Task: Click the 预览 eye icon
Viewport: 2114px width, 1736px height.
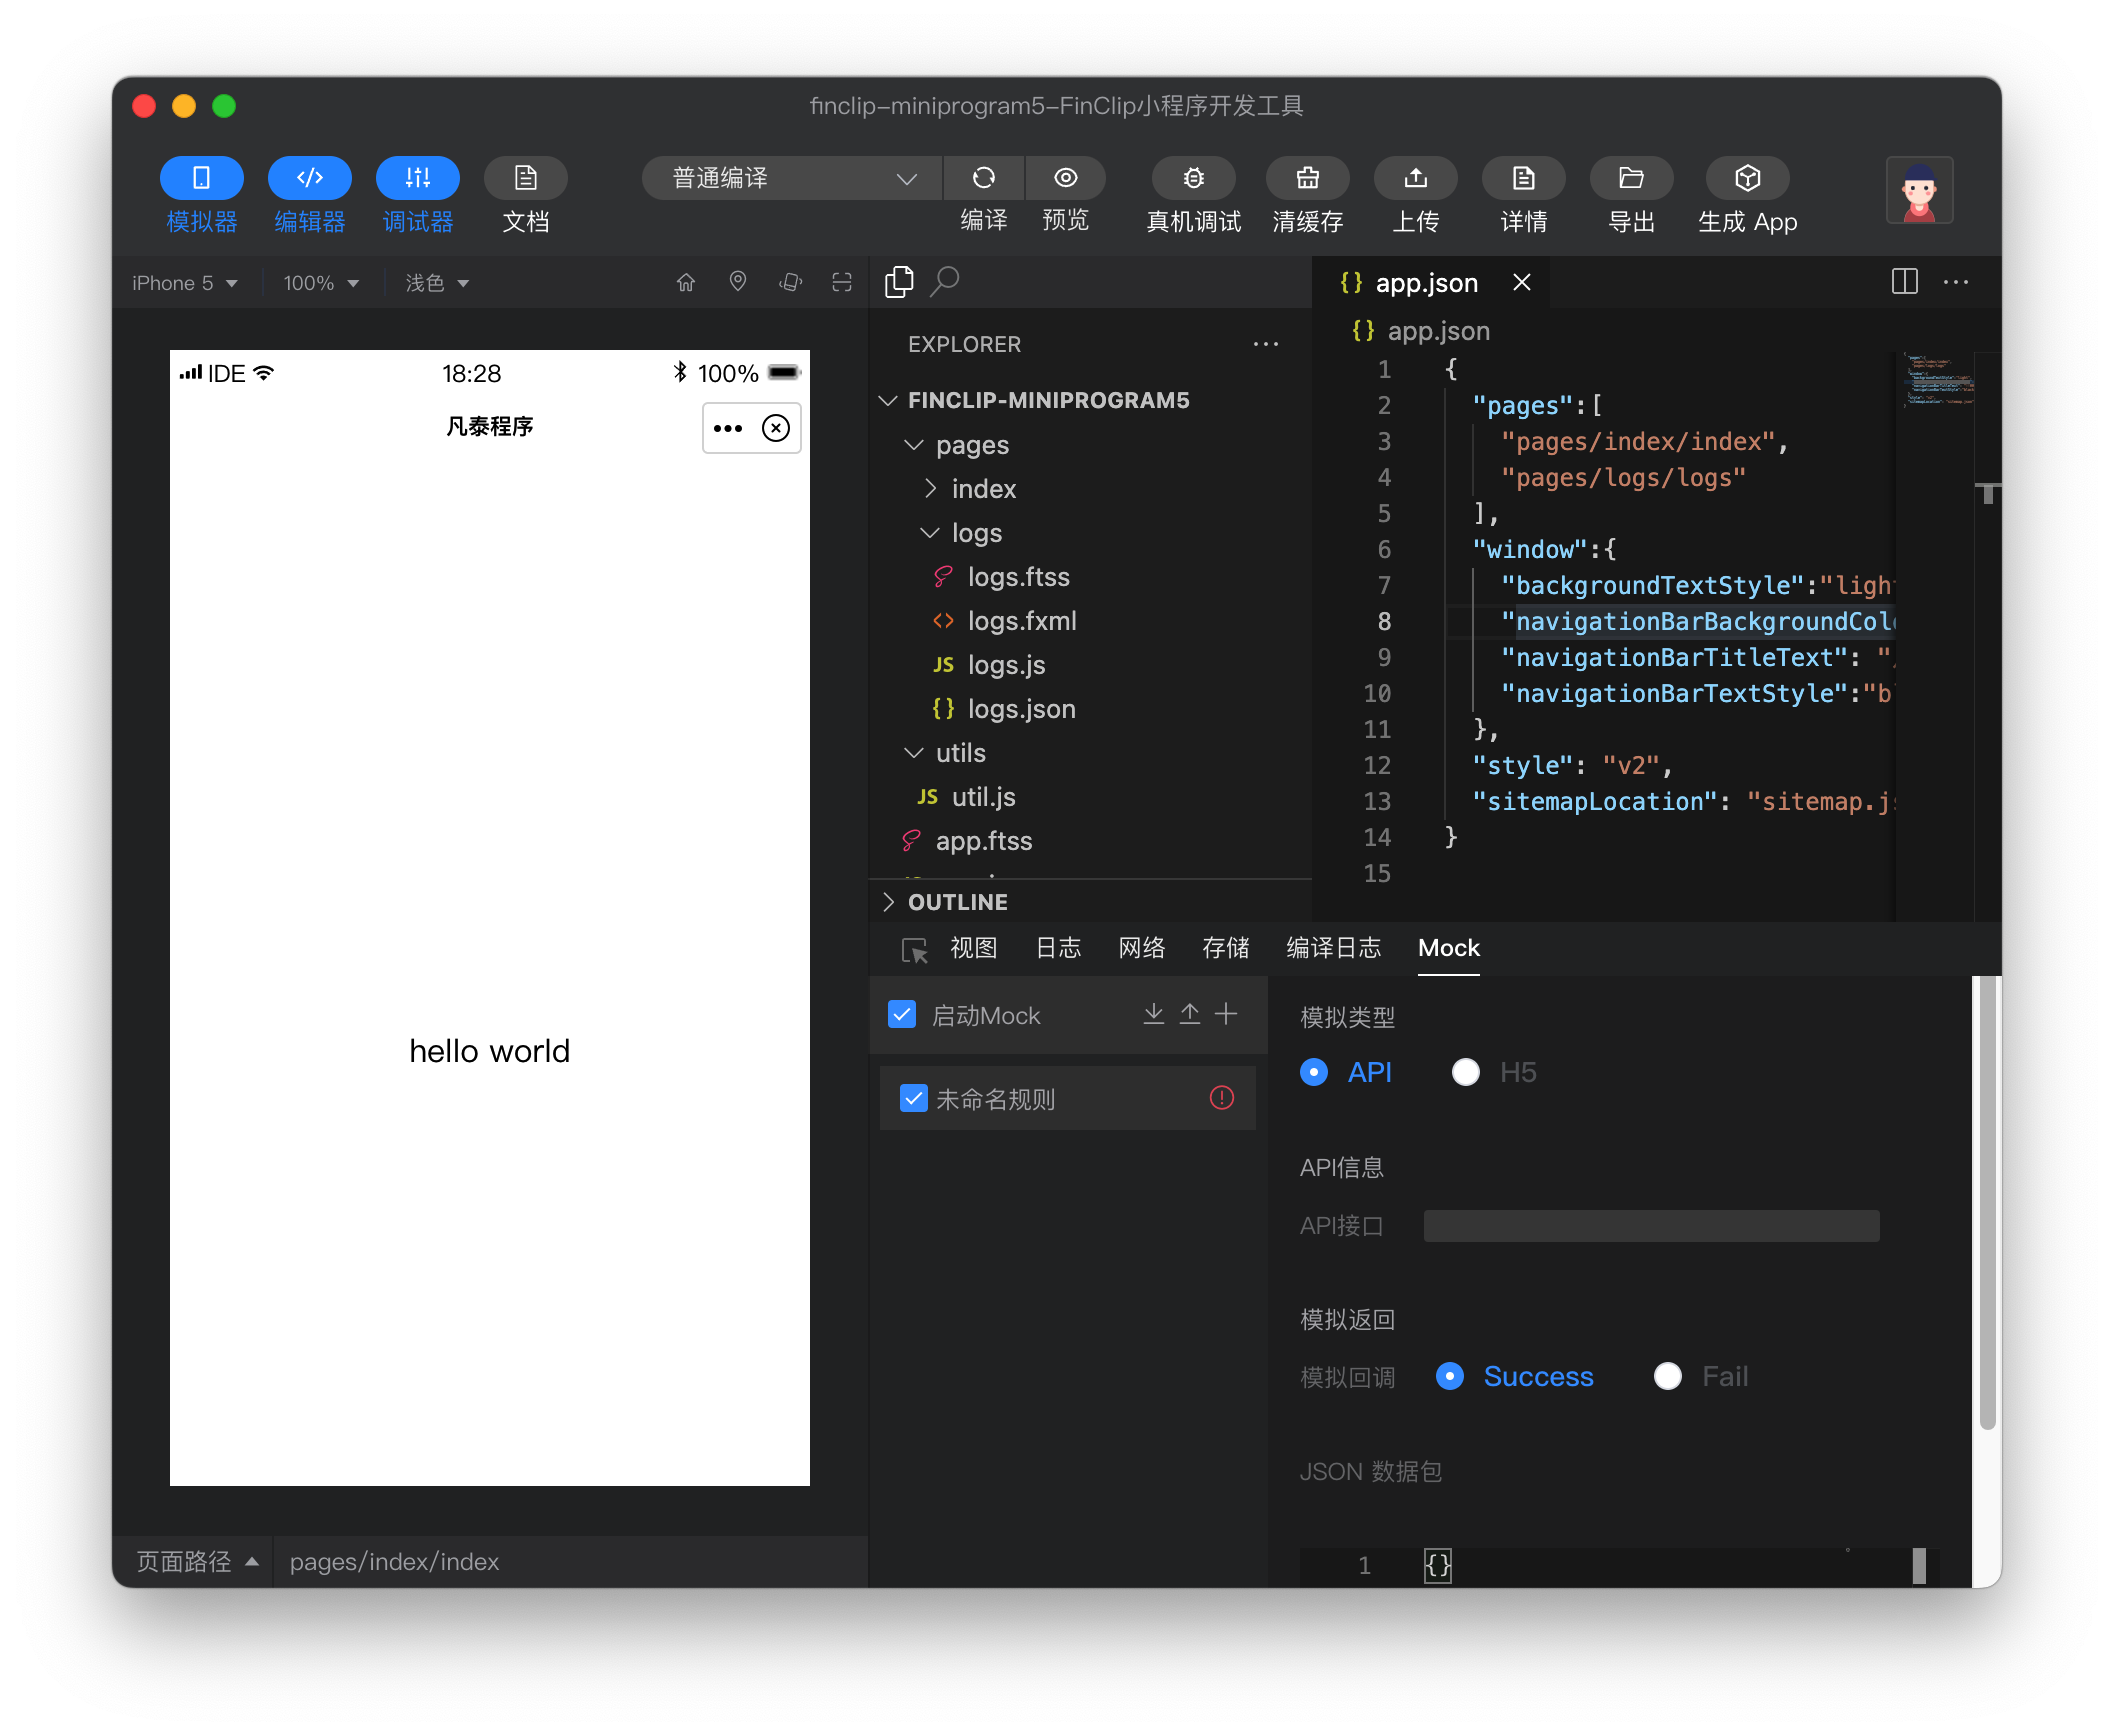Action: (x=1065, y=178)
